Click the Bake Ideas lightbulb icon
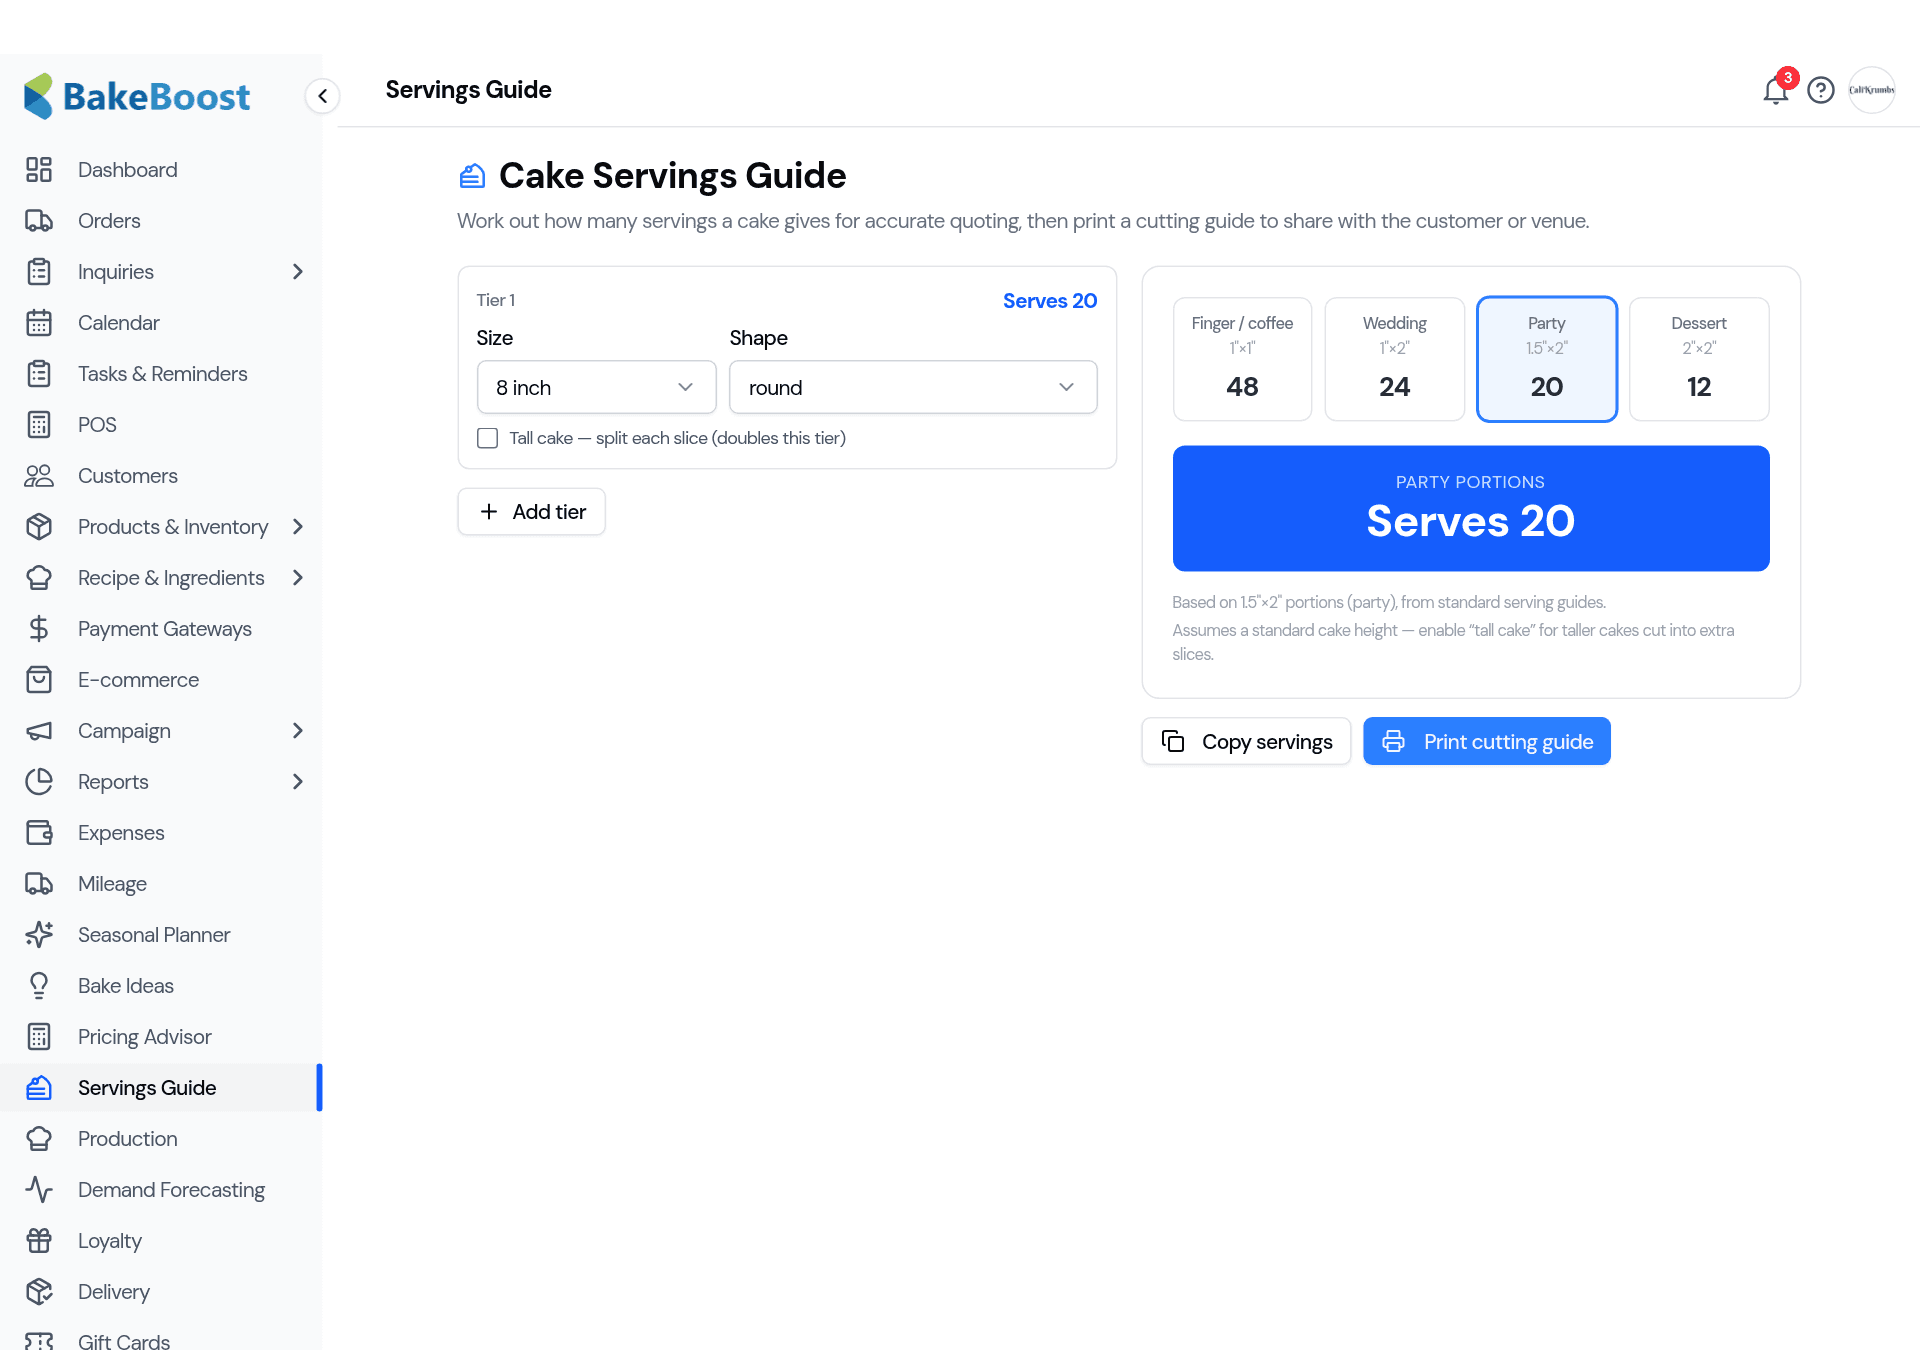The width and height of the screenshot is (1920, 1350). coord(39,986)
